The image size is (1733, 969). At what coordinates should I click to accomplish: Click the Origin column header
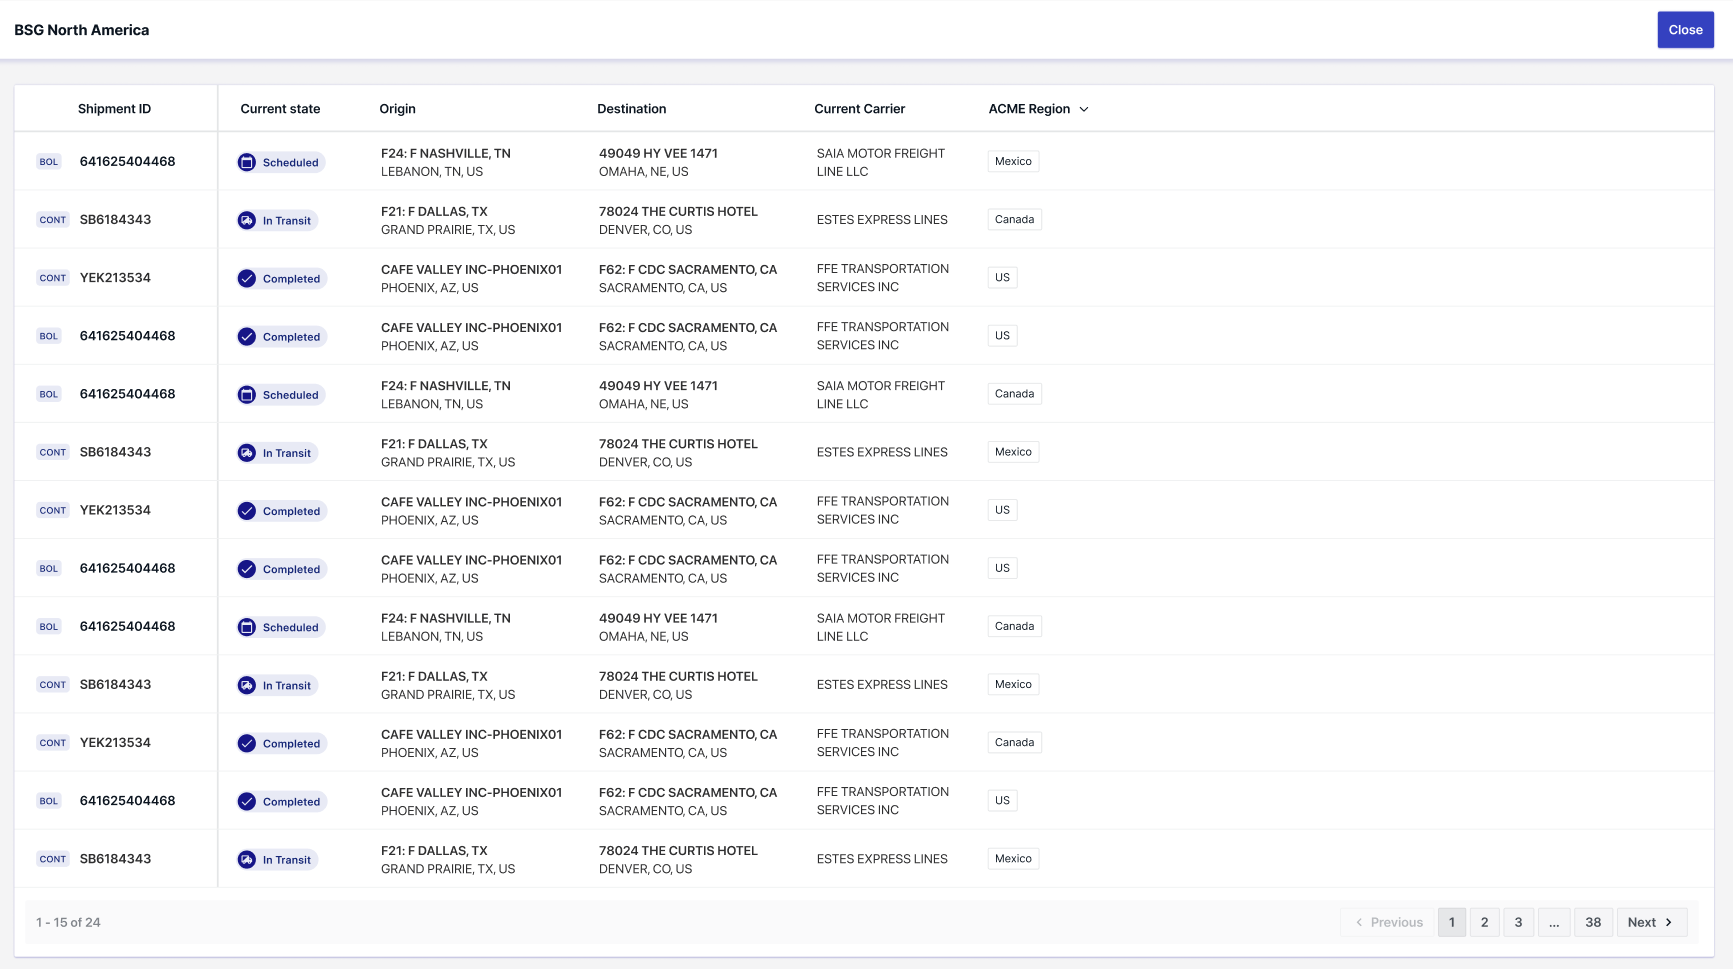pos(397,109)
